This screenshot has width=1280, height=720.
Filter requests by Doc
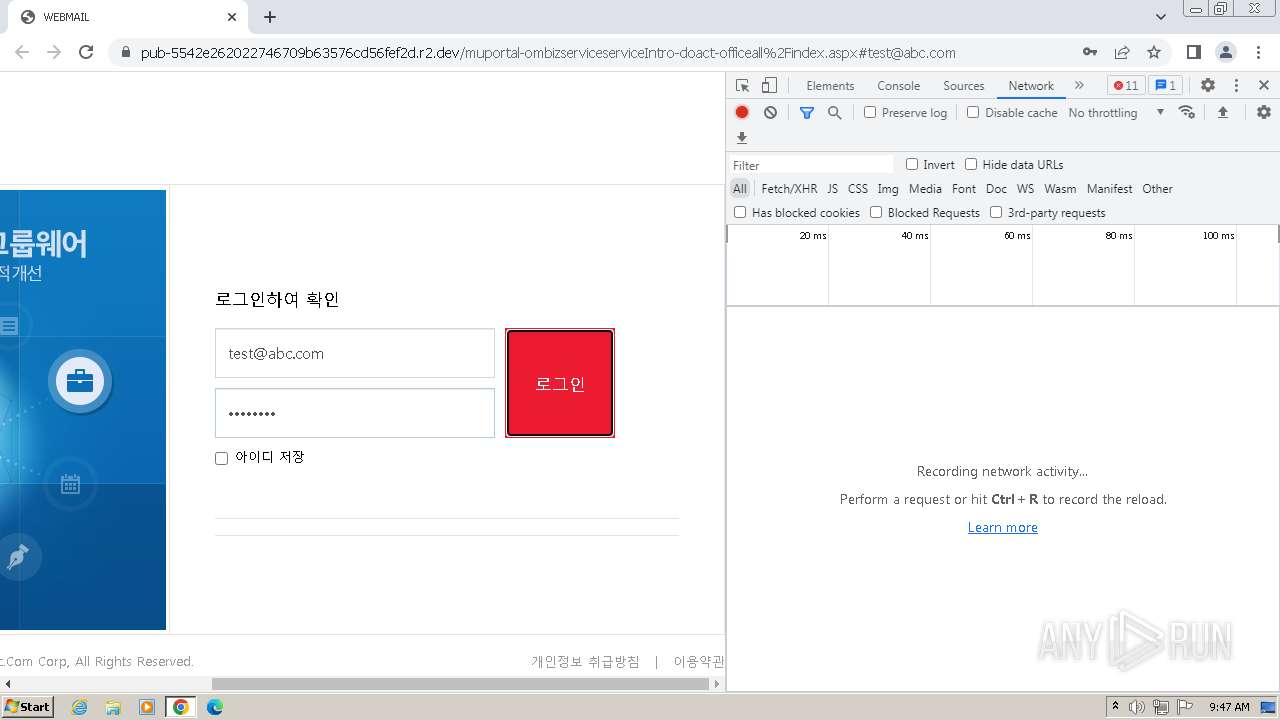[996, 188]
